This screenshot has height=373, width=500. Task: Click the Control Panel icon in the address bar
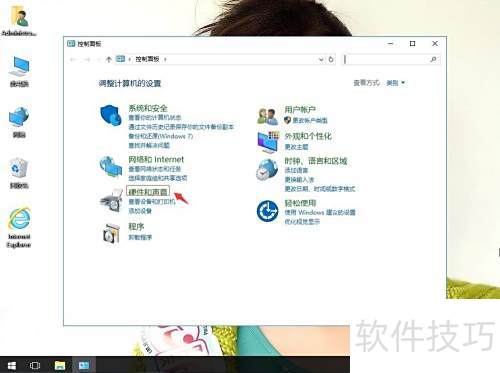point(120,59)
